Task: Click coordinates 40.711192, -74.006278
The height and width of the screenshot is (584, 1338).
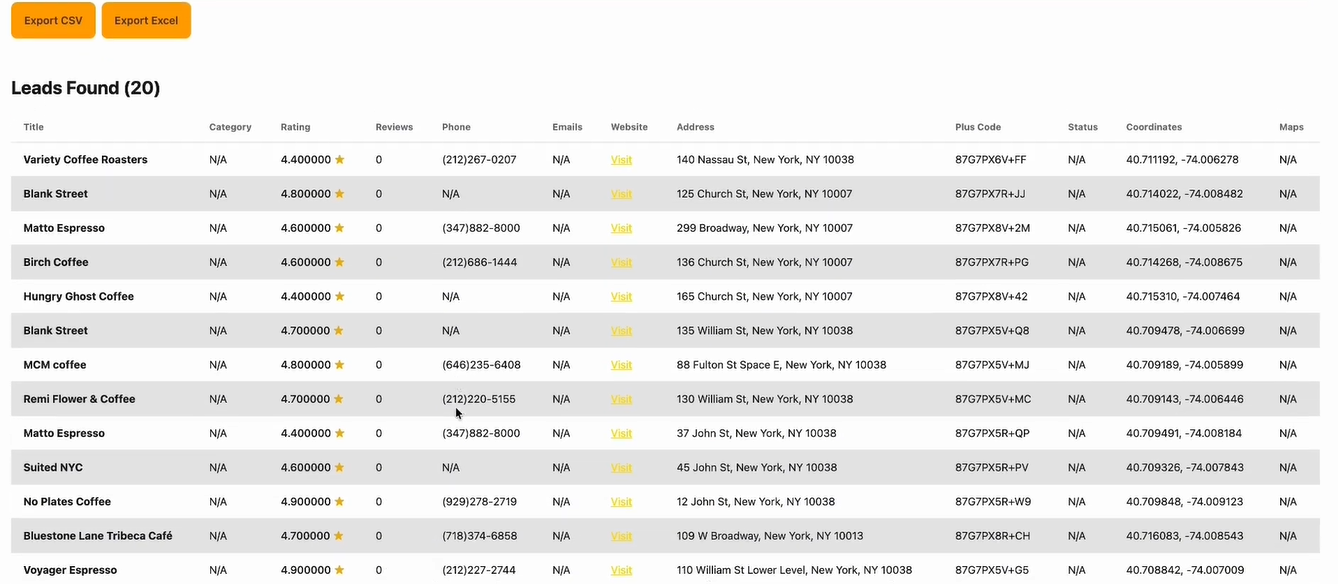Action: pyautogui.click(x=1182, y=160)
